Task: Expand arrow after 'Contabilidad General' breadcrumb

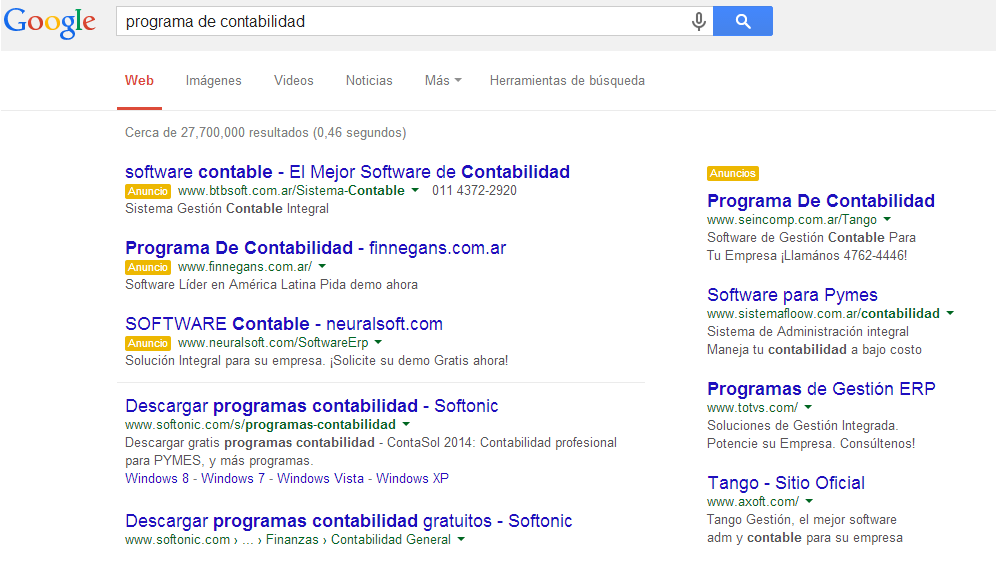Action: coord(461,539)
